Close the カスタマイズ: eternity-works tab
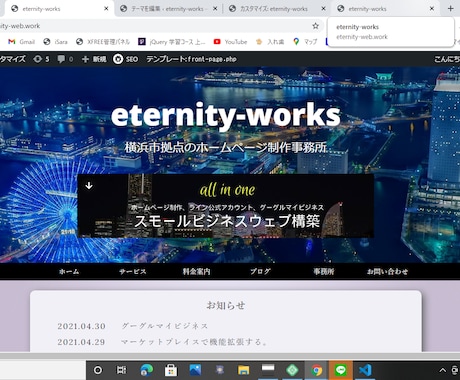Screen dimensions: 460x380 (x=323, y=9)
